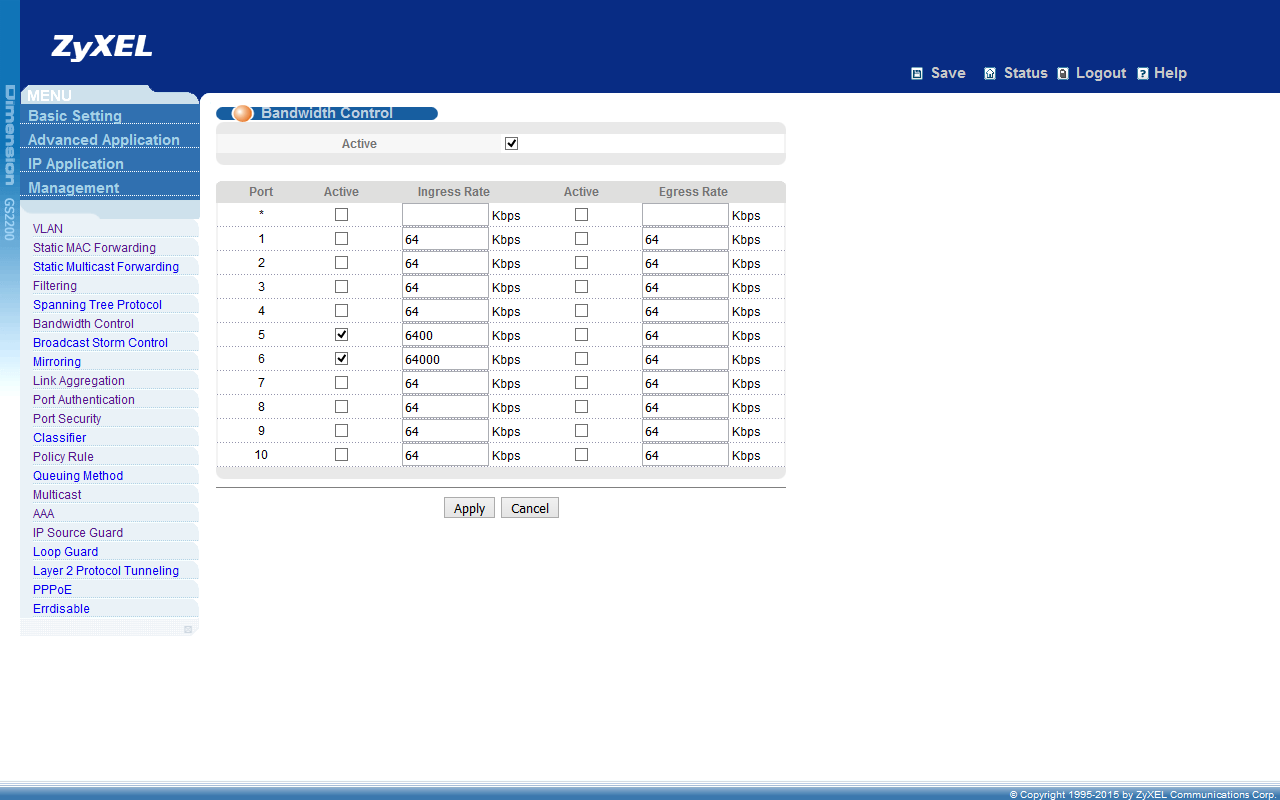Open Static Multicast Forwarding

click(x=106, y=267)
